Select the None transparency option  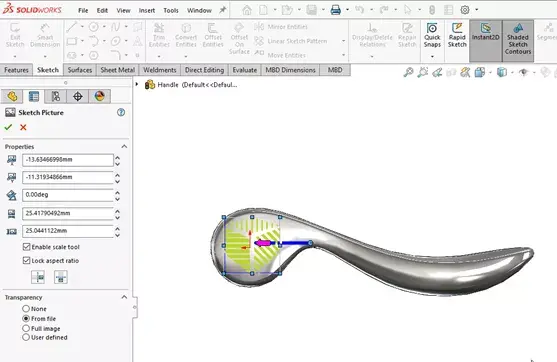click(x=26, y=308)
